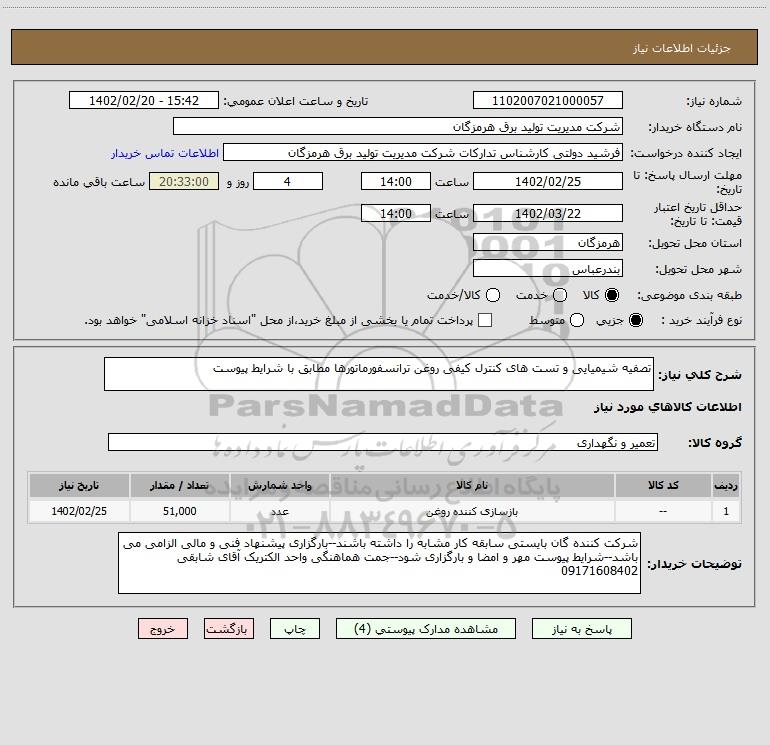Click the price validity hour 14:00 field
The height and width of the screenshot is (745, 770).
(x=396, y=214)
